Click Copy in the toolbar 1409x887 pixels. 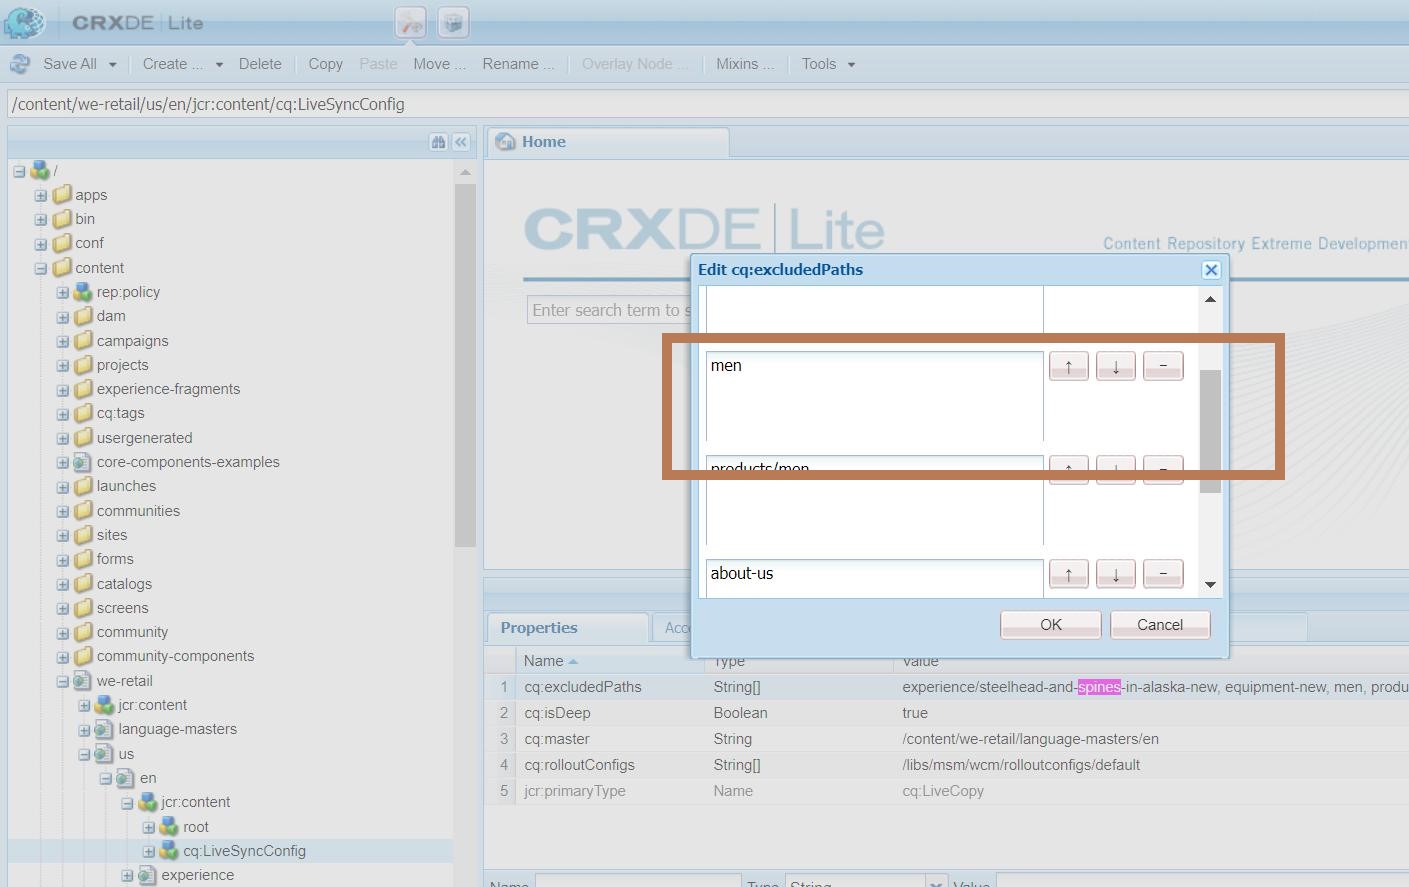tap(325, 64)
